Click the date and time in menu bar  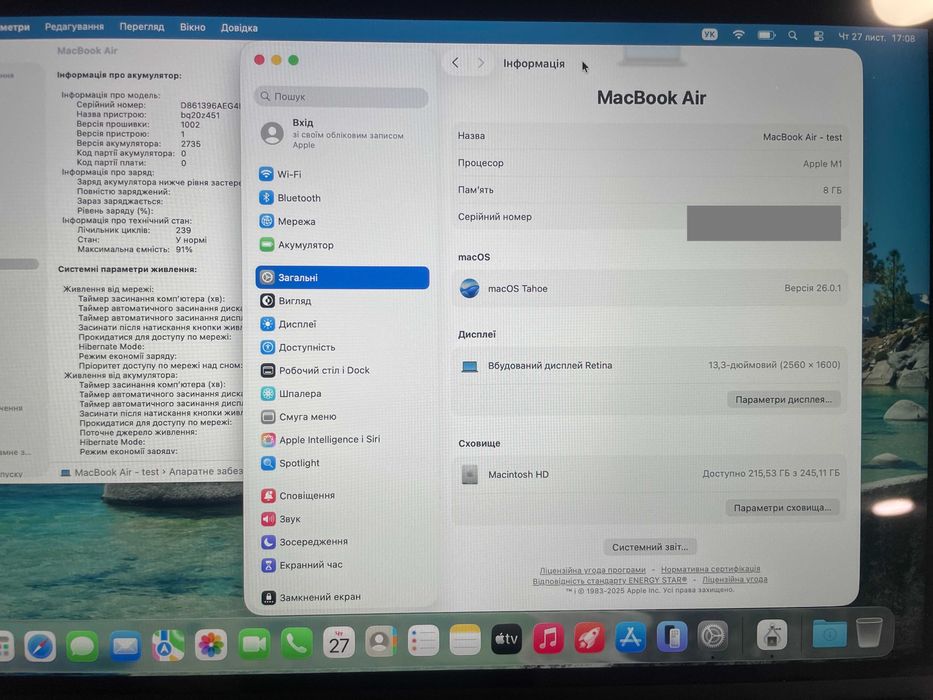pyautogui.click(x=876, y=38)
